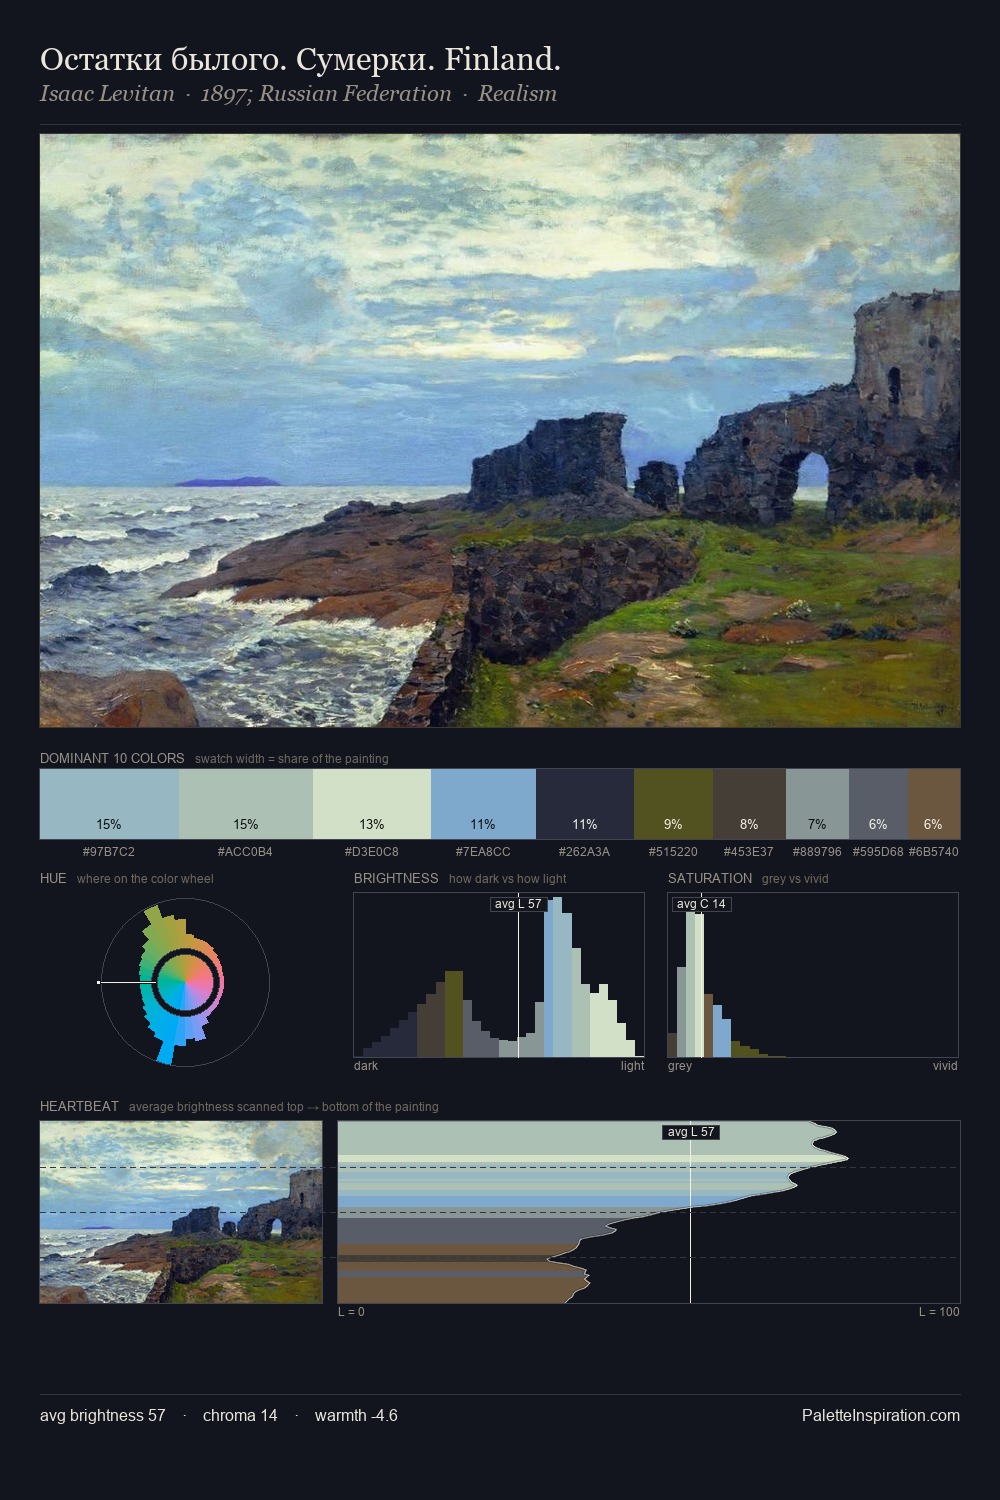The height and width of the screenshot is (1500, 1000).
Task: Click the '#D3E0C8' hex code label
Action: pyautogui.click(x=371, y=852)
